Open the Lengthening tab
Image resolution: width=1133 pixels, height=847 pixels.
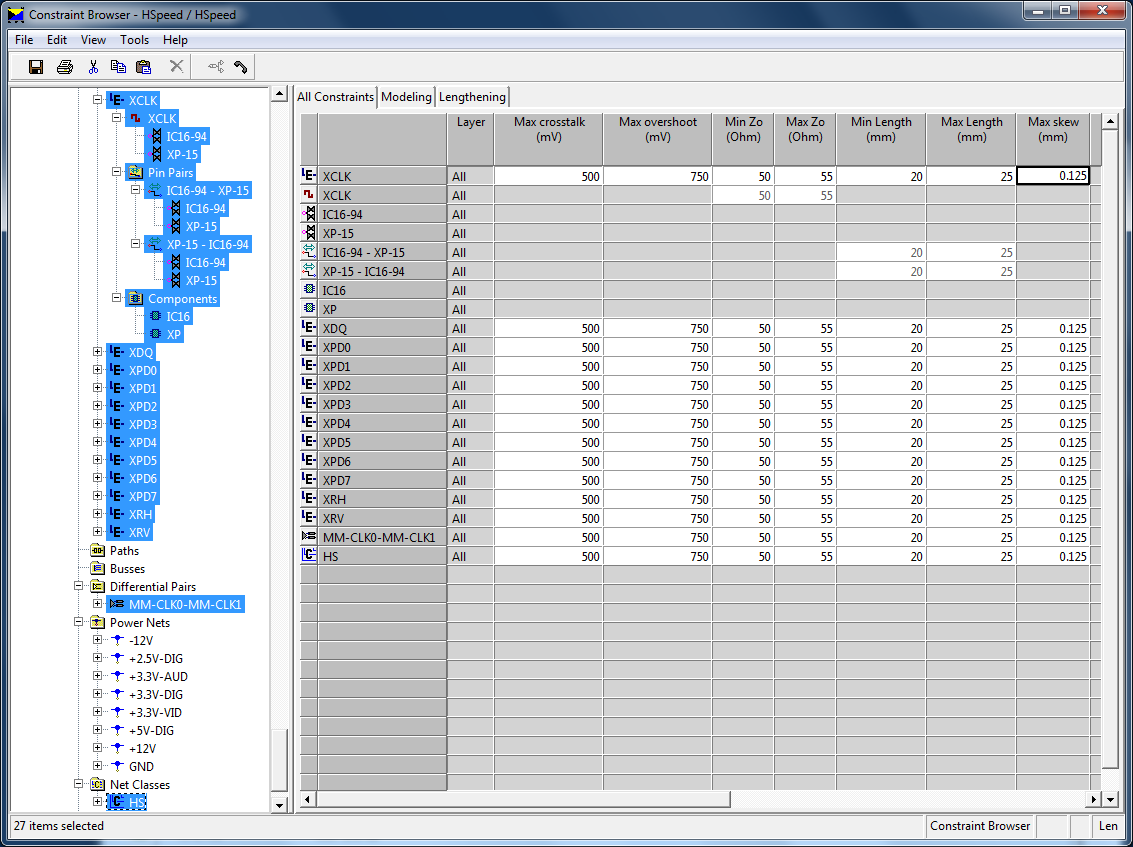(x=472, y=97)
